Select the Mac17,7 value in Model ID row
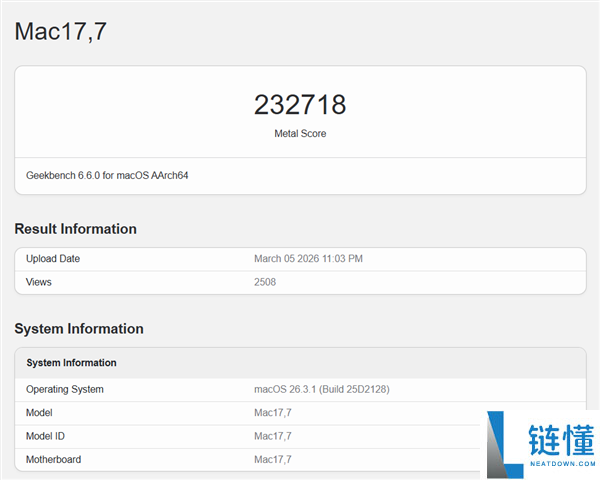Viewport: 600px width, 480px height. tap(273, 436)
